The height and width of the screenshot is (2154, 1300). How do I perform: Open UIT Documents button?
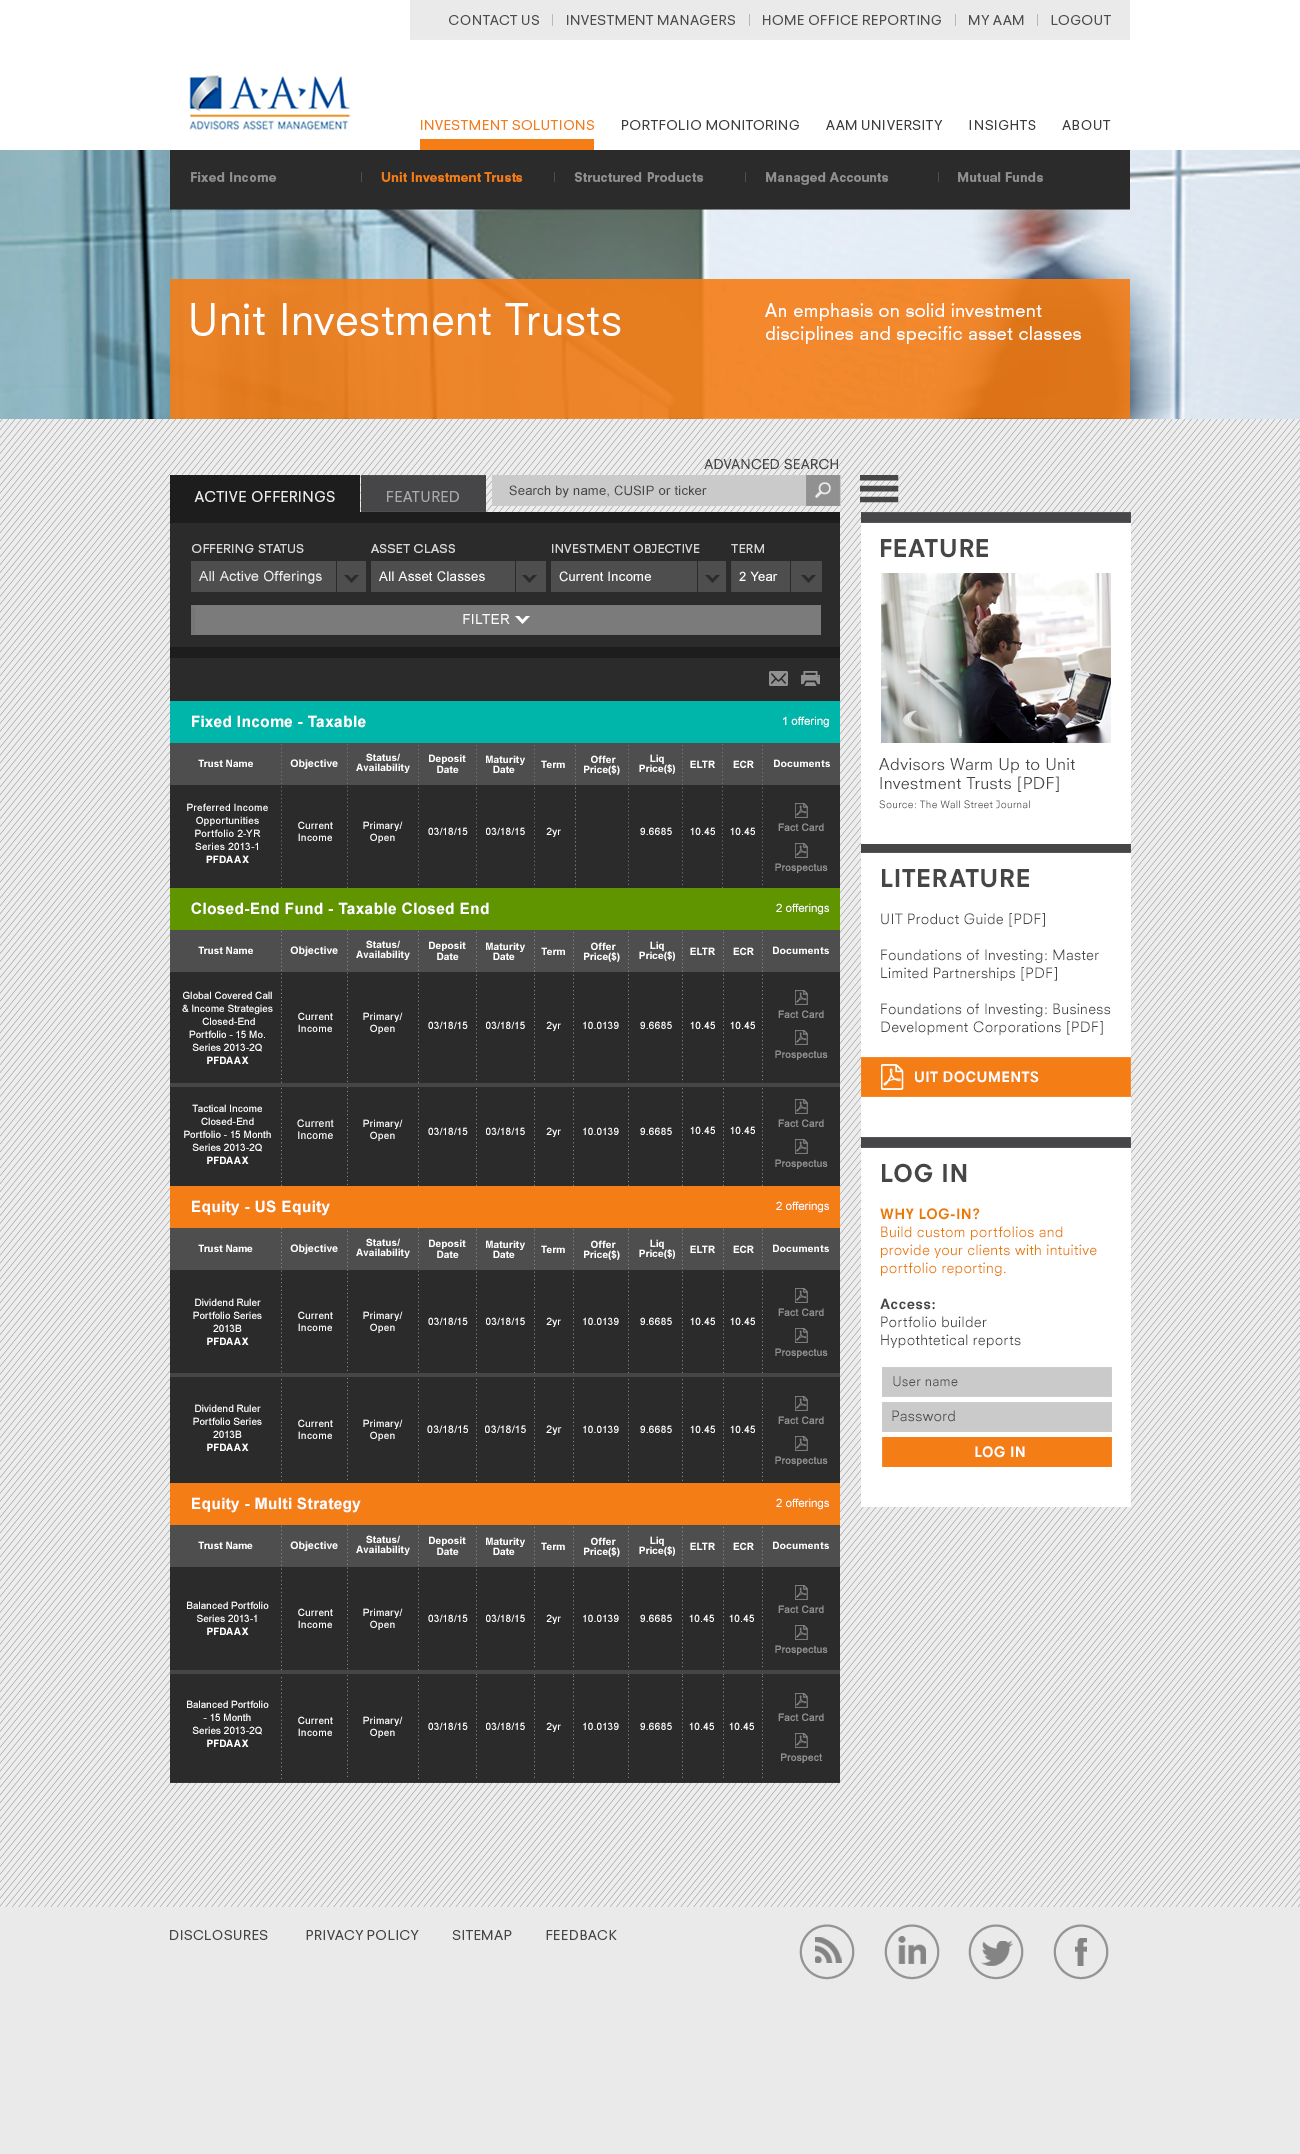pos(996,1077)
